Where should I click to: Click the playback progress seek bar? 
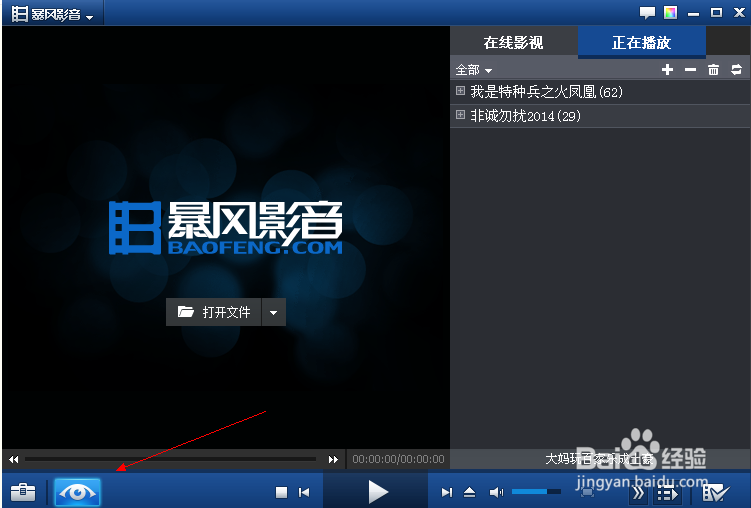coord(171,459)
